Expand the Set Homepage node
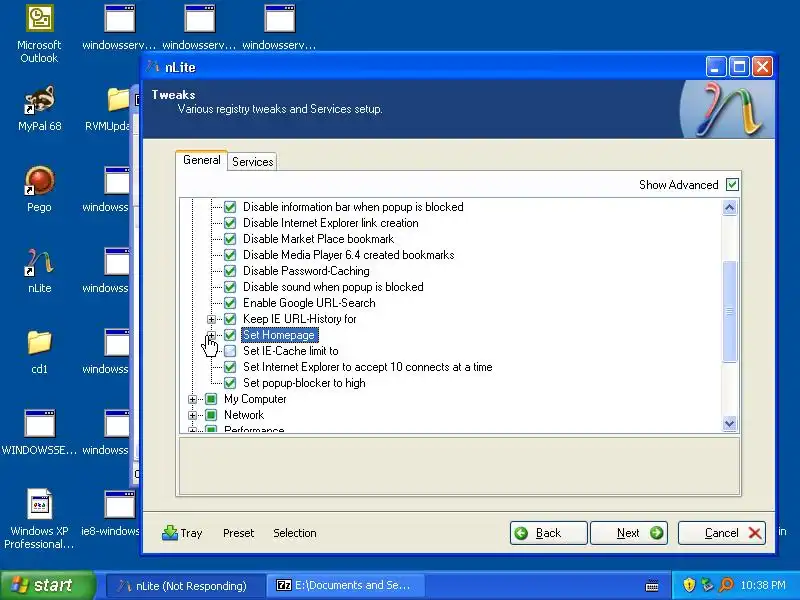 211,335
